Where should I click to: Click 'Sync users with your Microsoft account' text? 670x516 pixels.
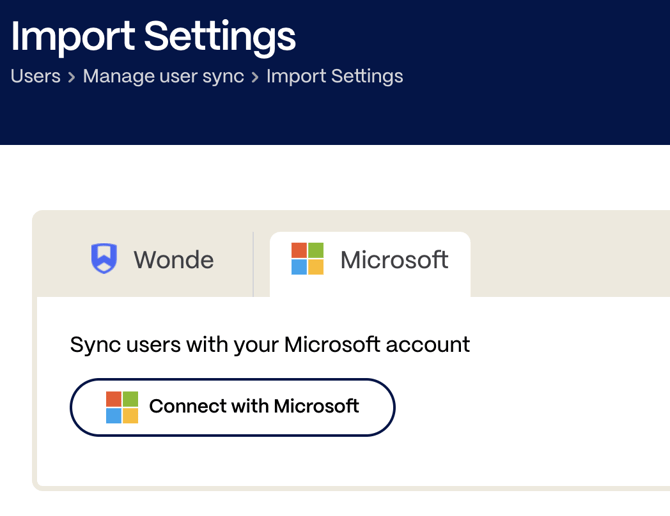pyautogui.click(x=270, y=345)
